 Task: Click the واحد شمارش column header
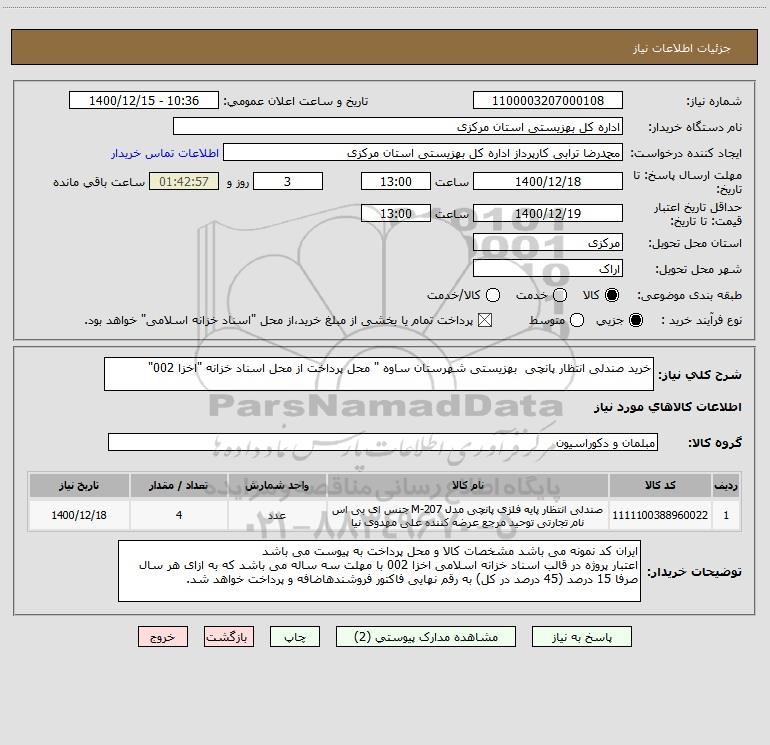coord(277,485)
